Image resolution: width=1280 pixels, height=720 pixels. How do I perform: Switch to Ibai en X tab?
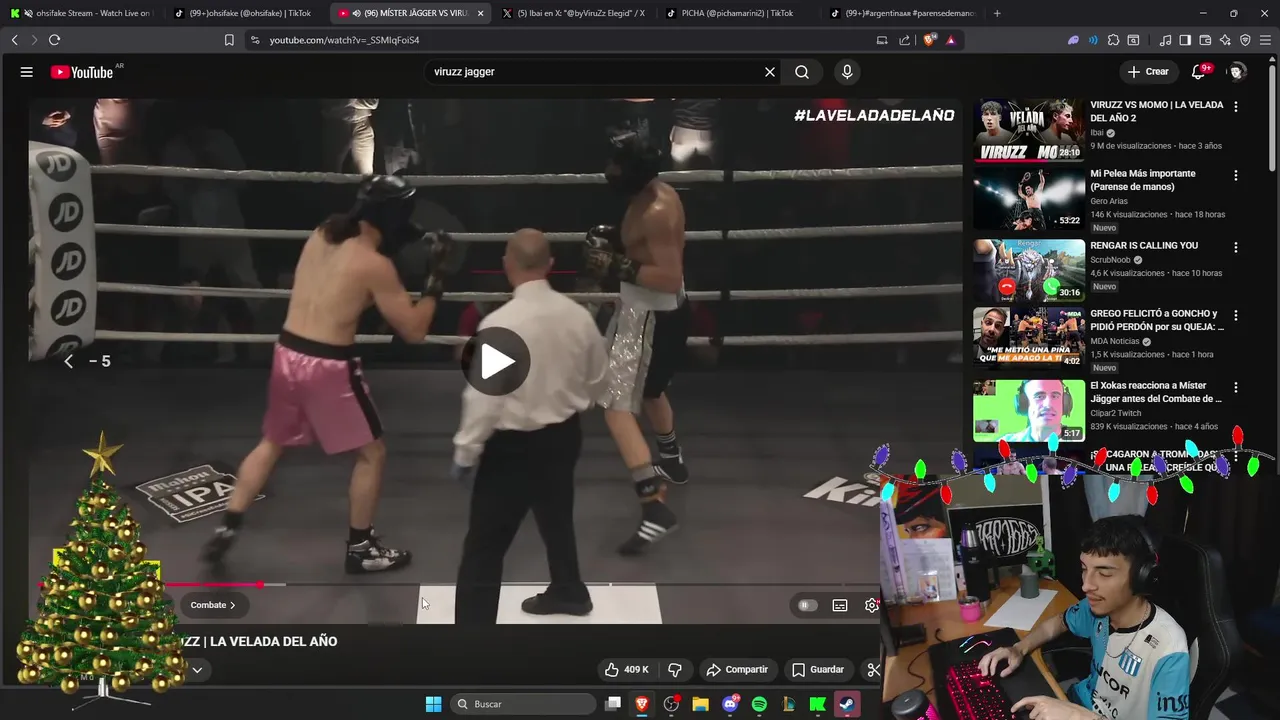click(x=575, y=13)
